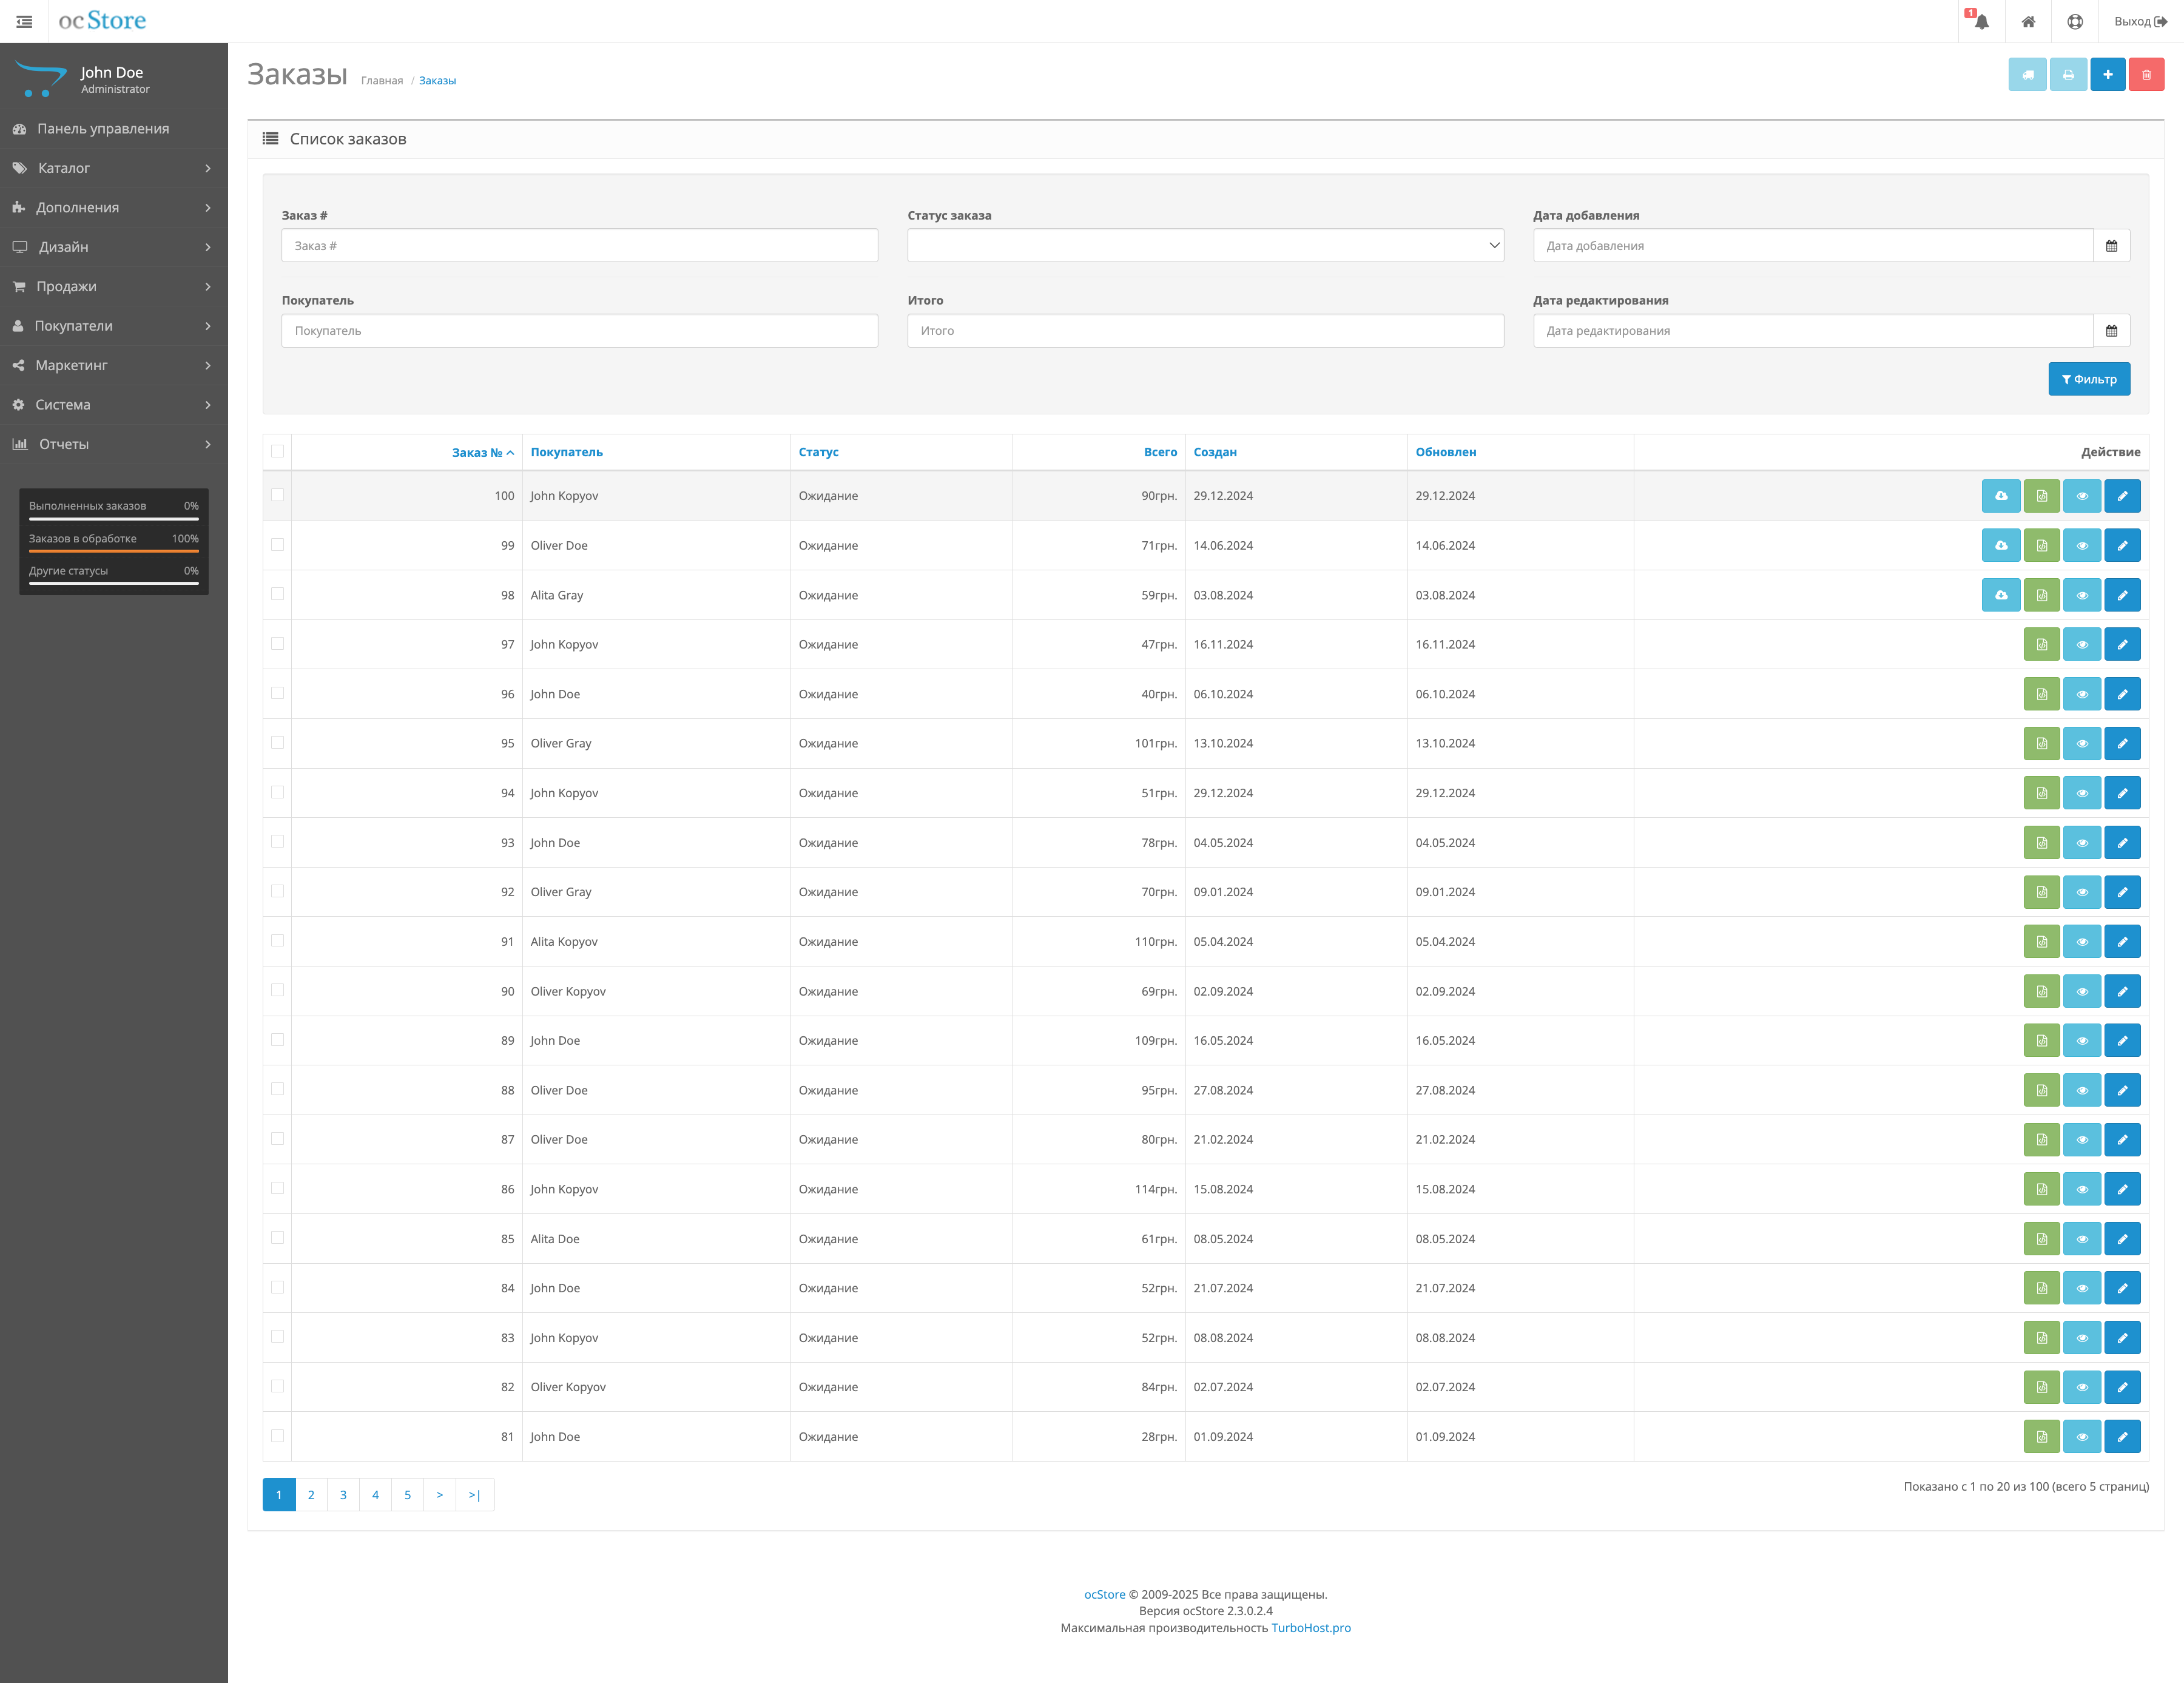
Task: Print invoice for order 100
Action: (2041, 496)
